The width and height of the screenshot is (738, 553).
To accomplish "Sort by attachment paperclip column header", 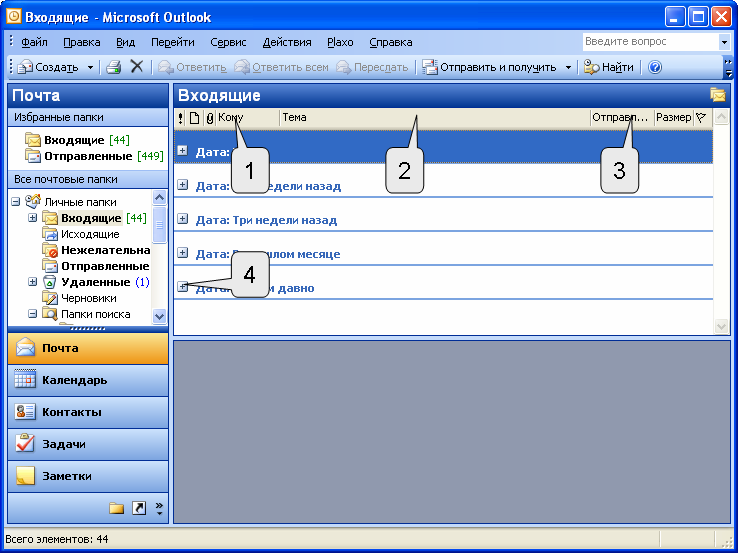I will (x=210, y=118).
